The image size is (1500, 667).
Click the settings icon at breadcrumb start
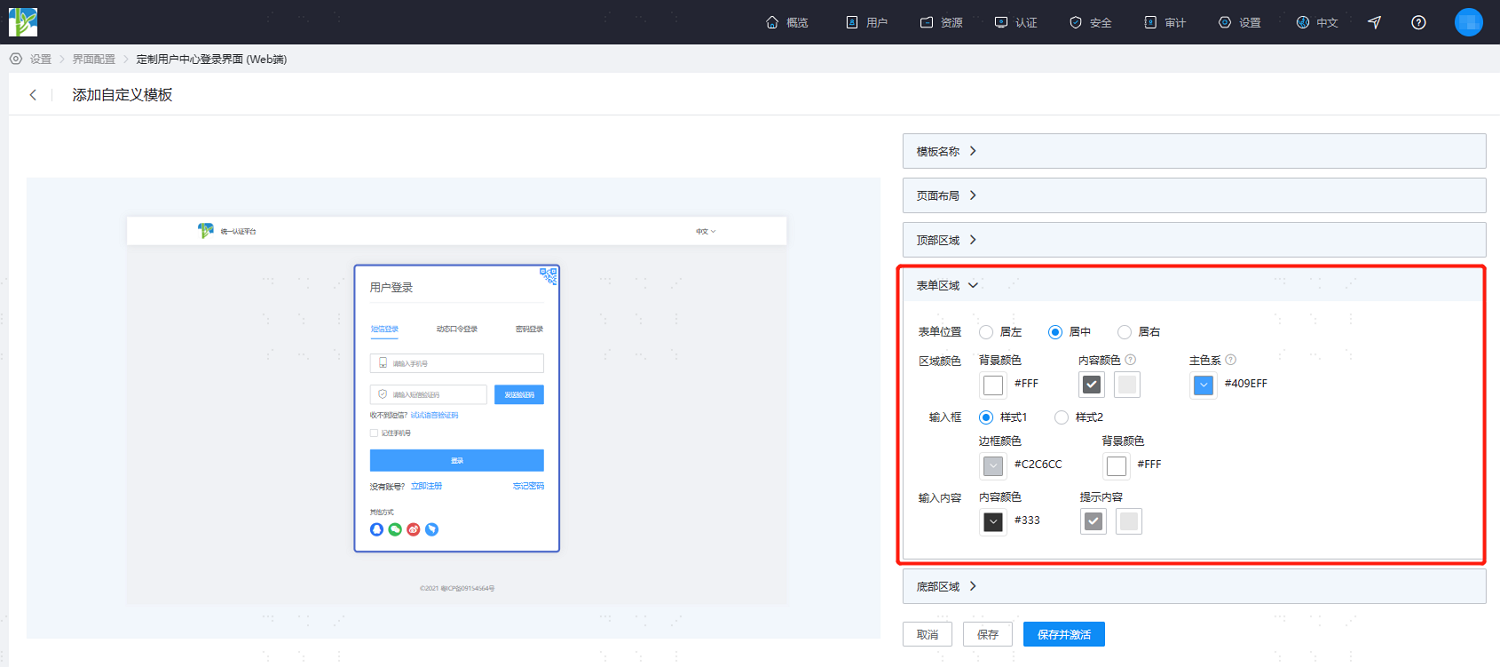[16, 59]
